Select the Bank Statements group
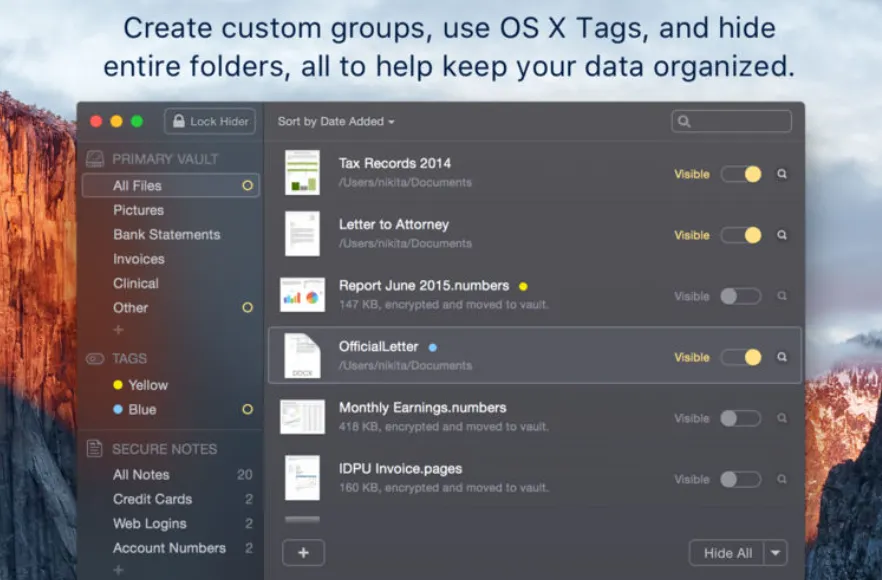 (166, 235)
